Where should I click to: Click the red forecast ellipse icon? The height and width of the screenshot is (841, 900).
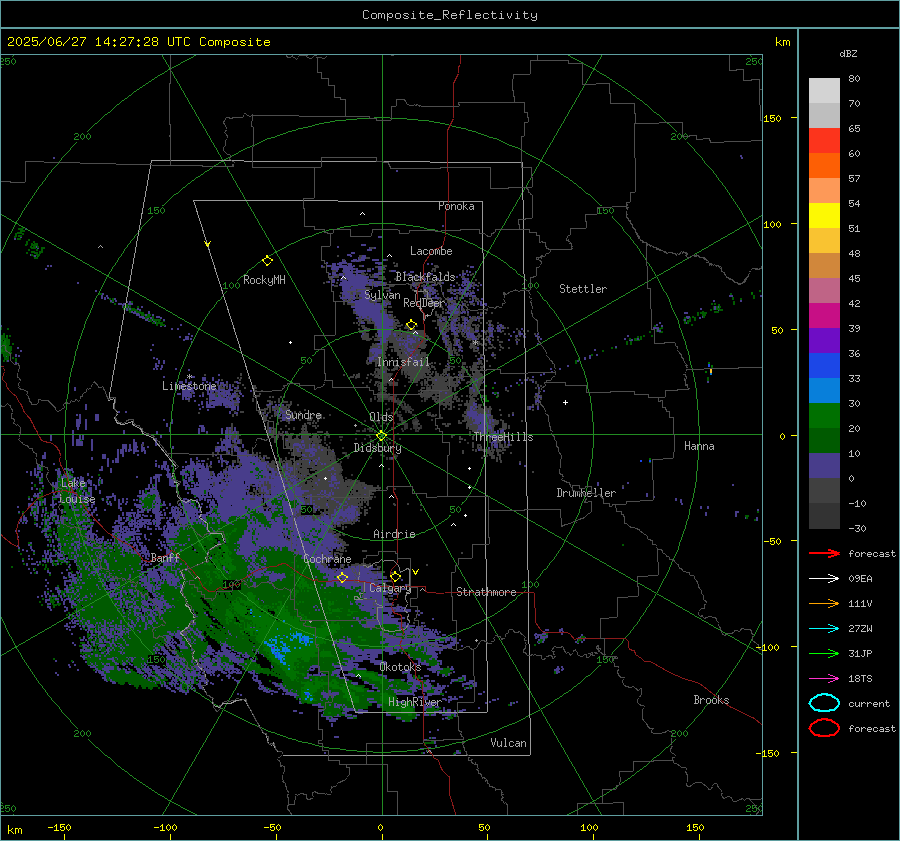point(824,728)
